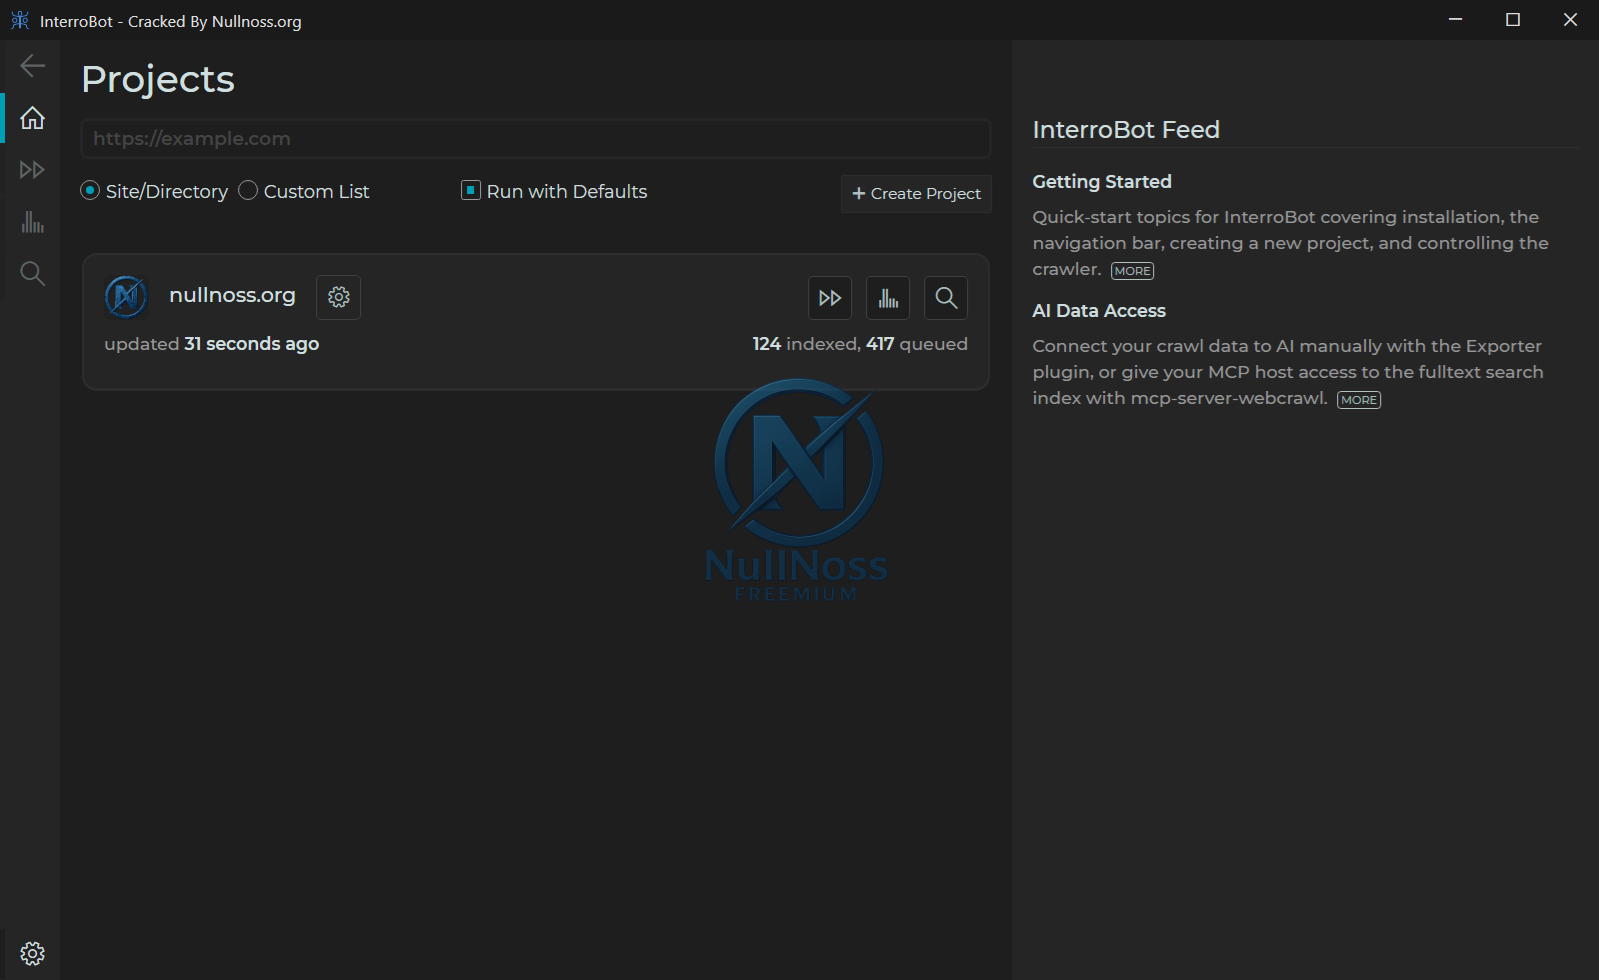
Task: Open the nullnoss.org project name
Action: pos(232,295)
